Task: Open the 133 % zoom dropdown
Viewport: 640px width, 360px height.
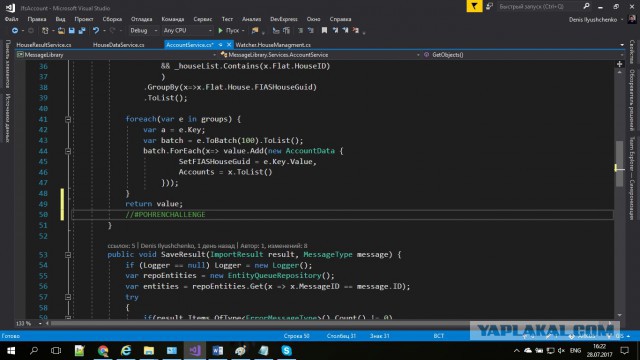Action: click(29, 323)
